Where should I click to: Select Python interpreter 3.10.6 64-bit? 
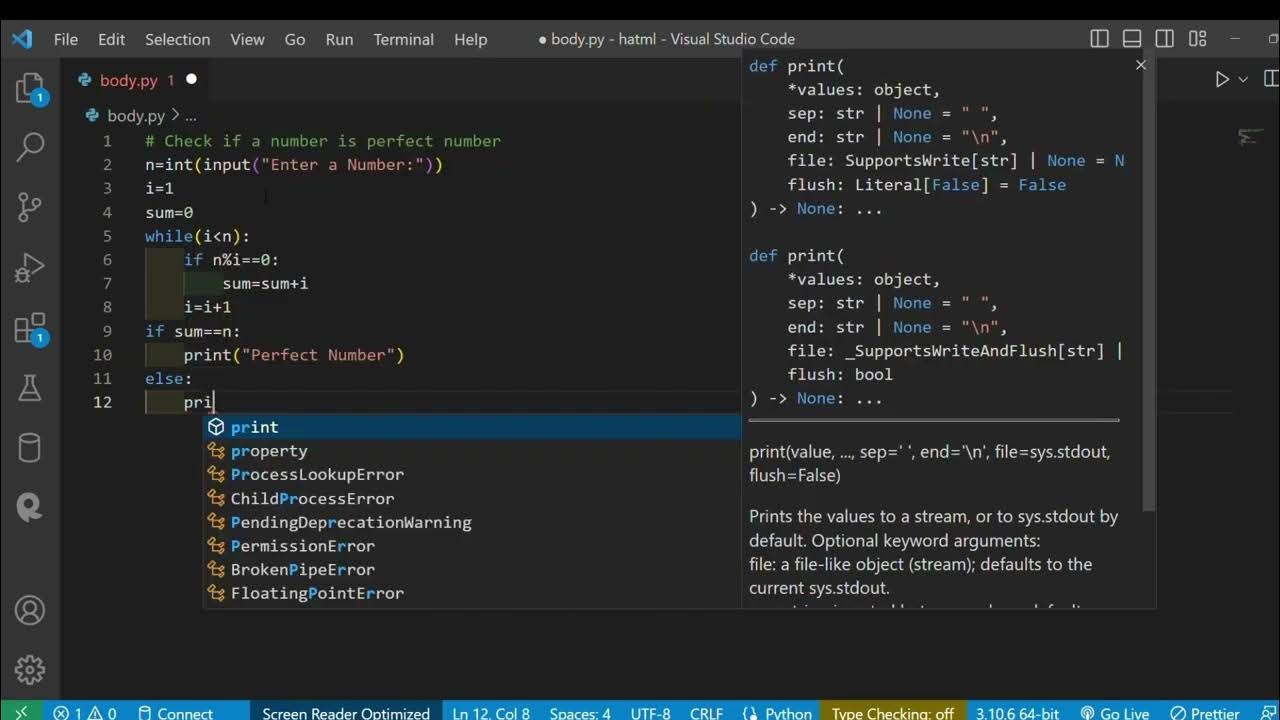(x=1017, y=713)
